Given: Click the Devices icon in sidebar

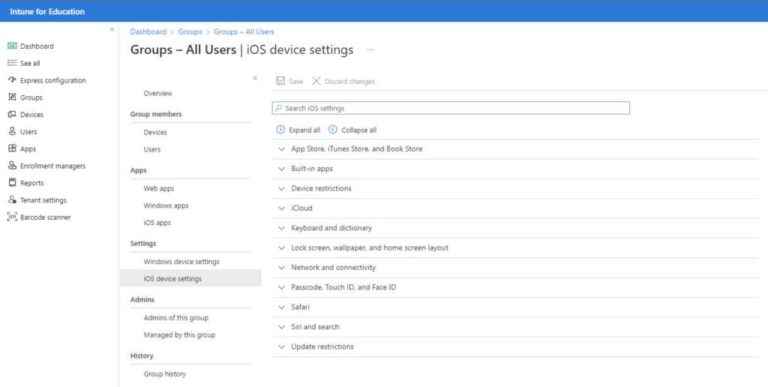Looking at the screenshot, I should [12, 114].
